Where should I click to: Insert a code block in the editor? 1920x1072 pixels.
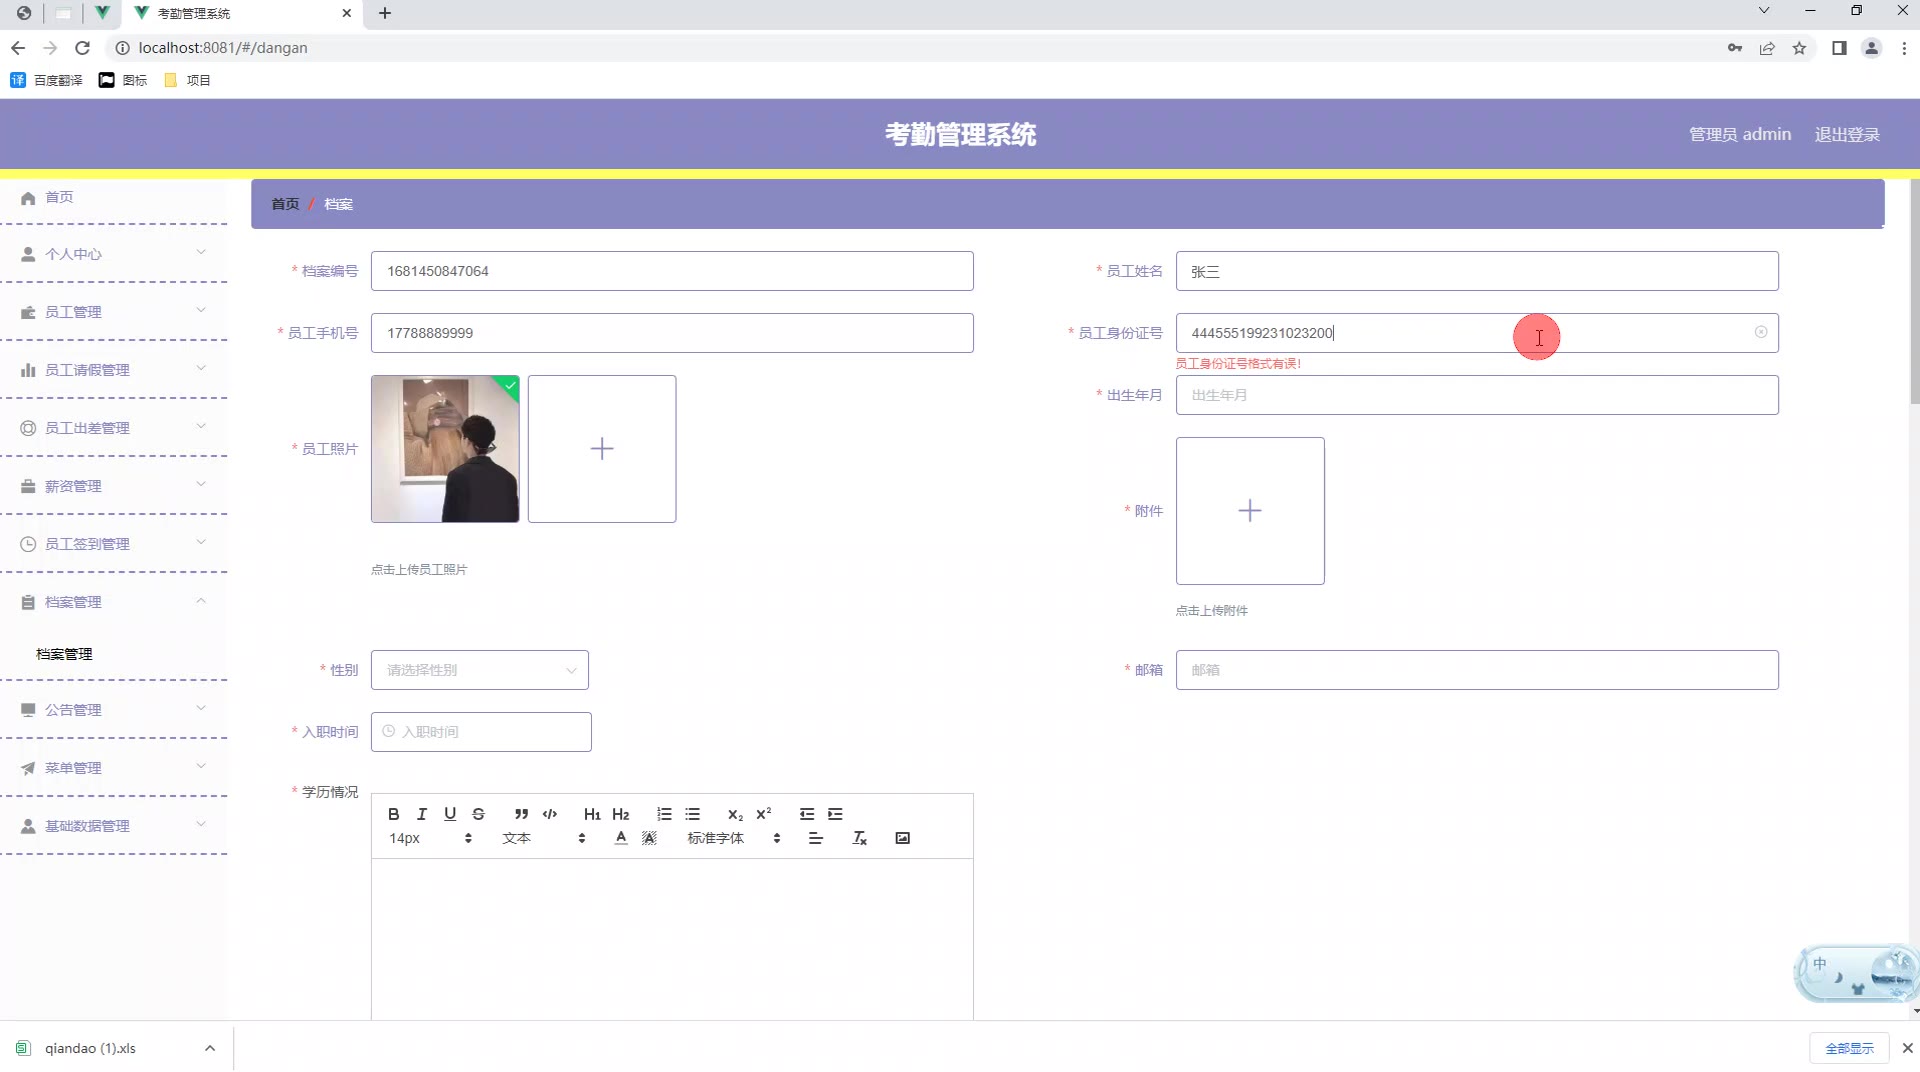[x=550, y=814]
